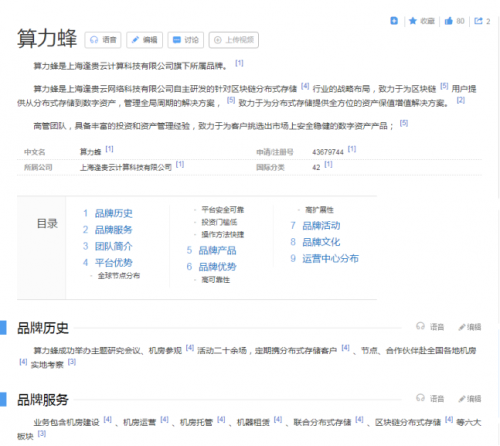Click reference [4] after 机器租赁
The height and width of the screenshot is (446, 500).
click(x=278, y=419)
